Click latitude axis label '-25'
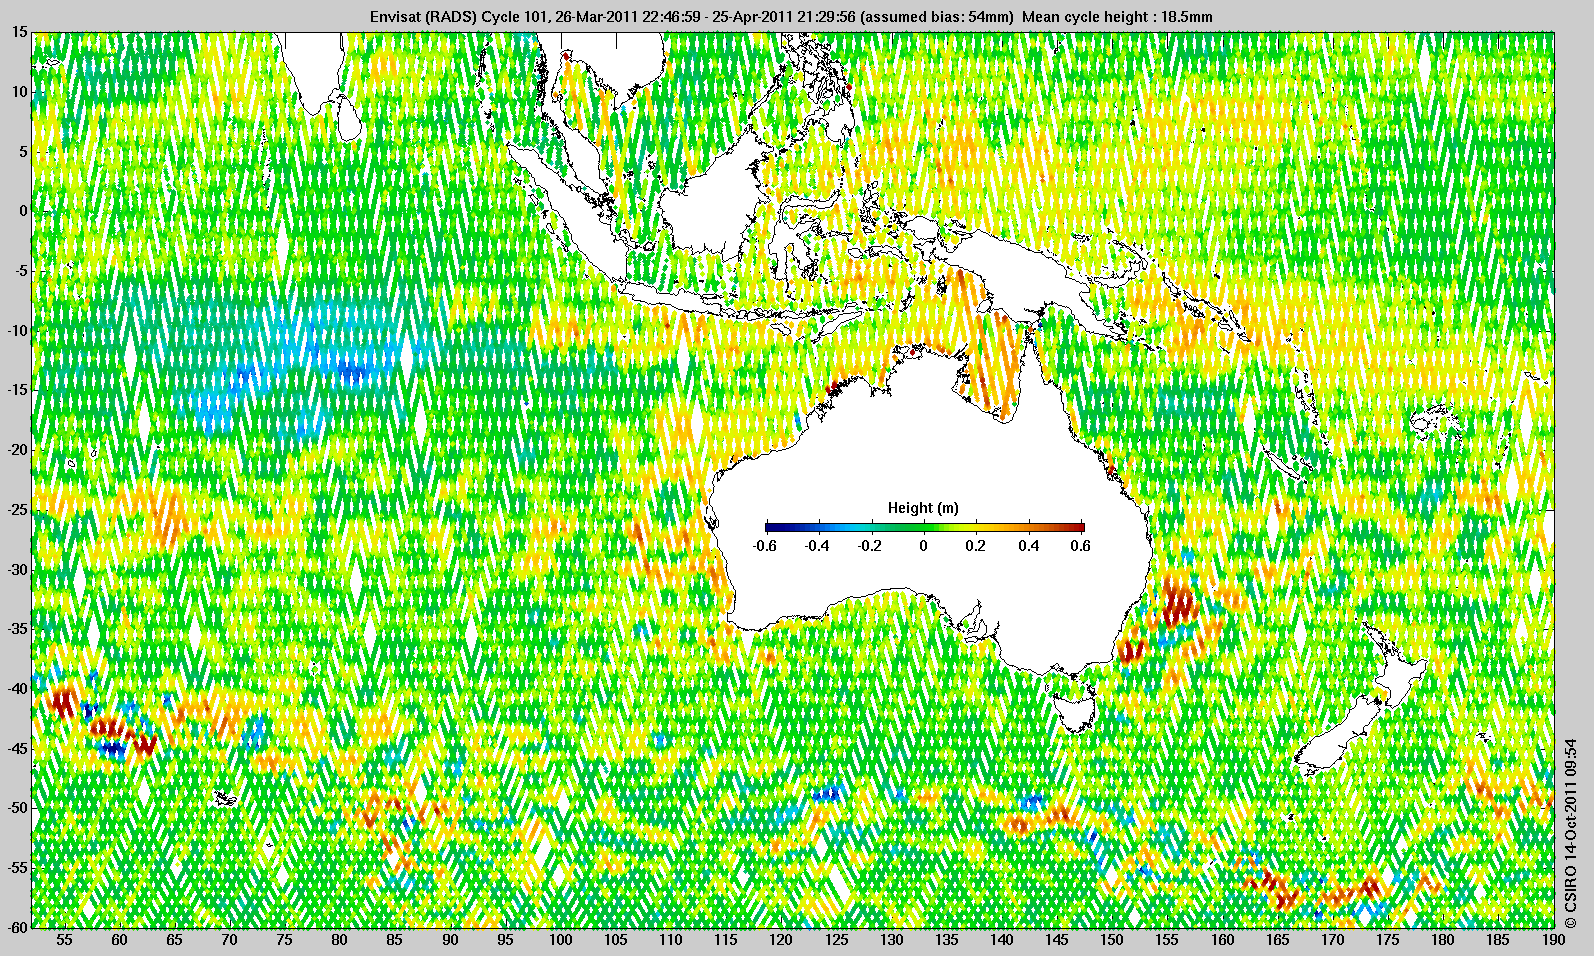Screen dimensions: 1594x956 click(17, 510)
